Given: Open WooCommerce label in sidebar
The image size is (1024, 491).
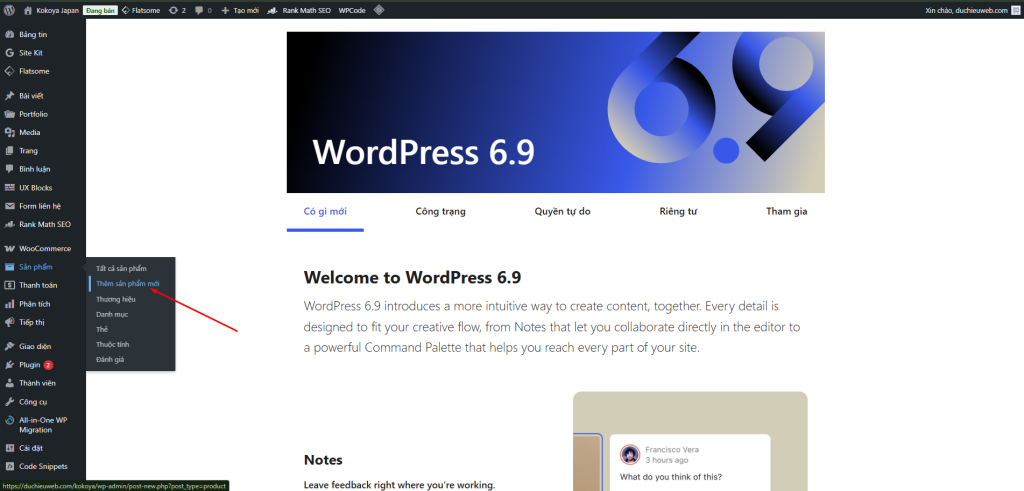Looking at the screenshot, I should coord(45,249).
